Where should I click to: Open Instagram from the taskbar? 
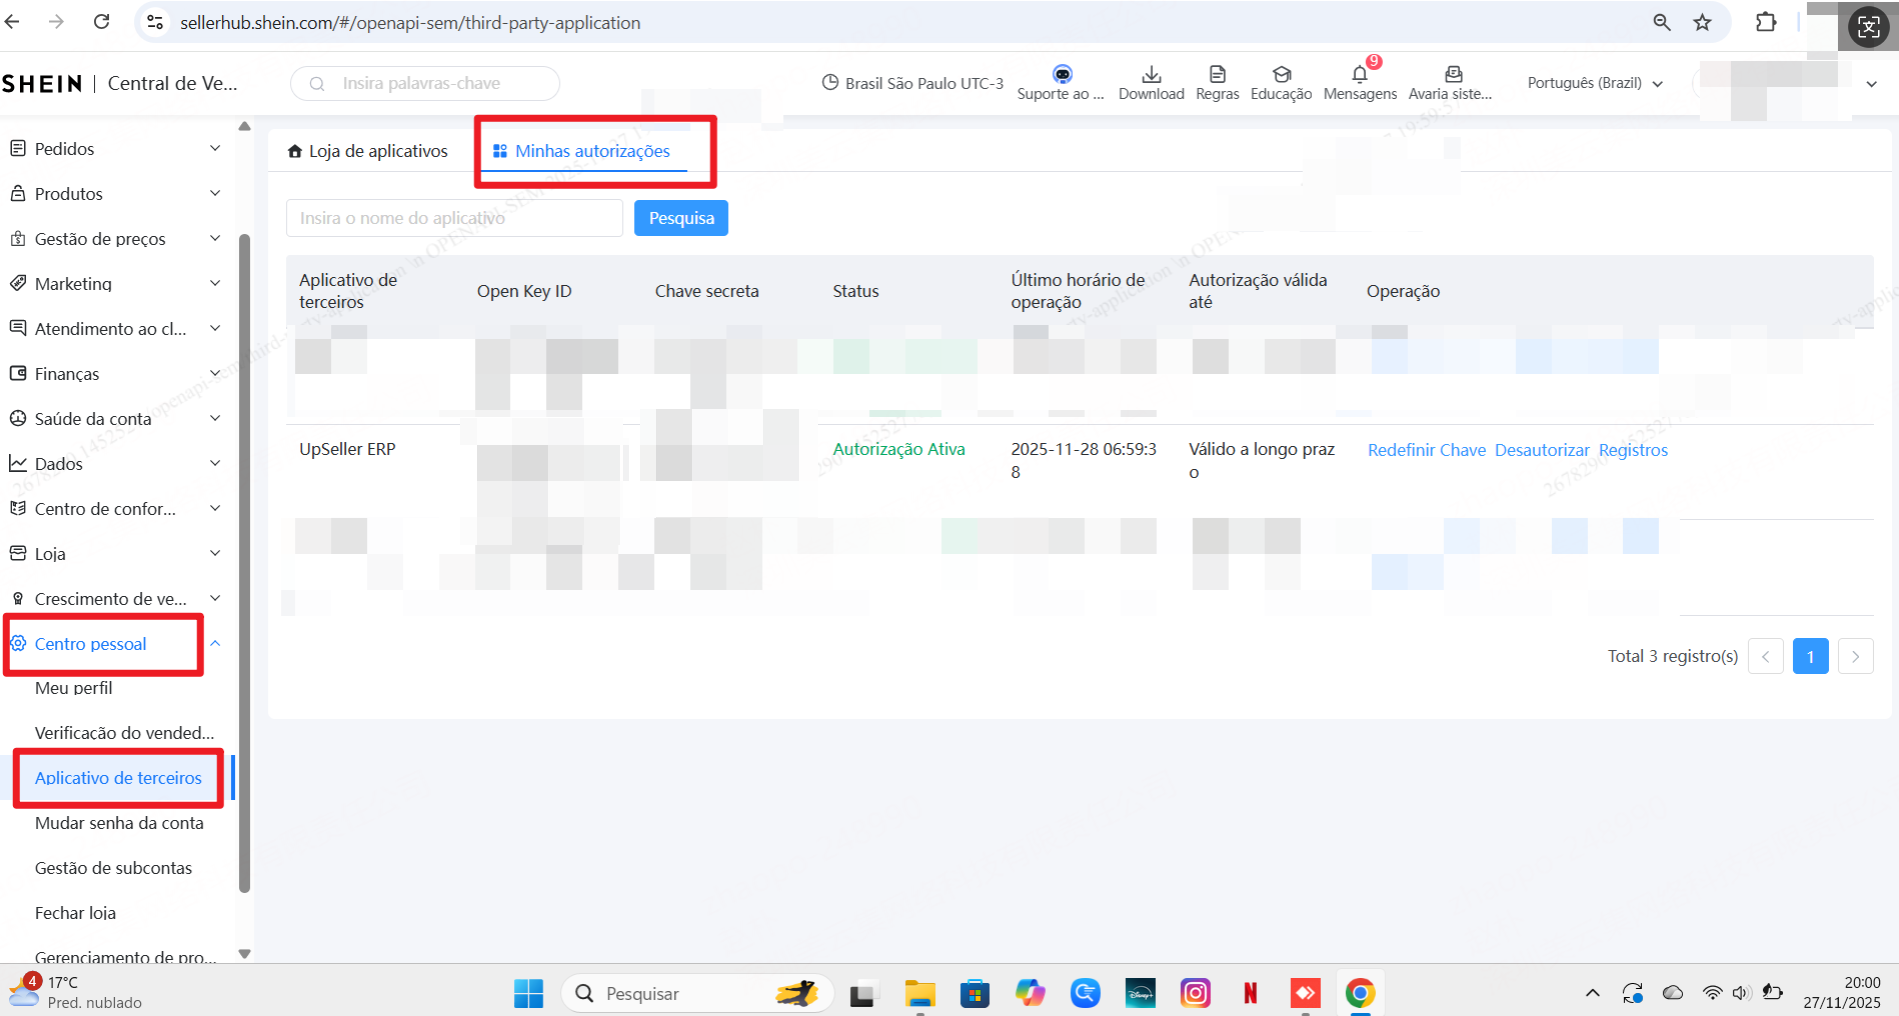point(1195,993)
